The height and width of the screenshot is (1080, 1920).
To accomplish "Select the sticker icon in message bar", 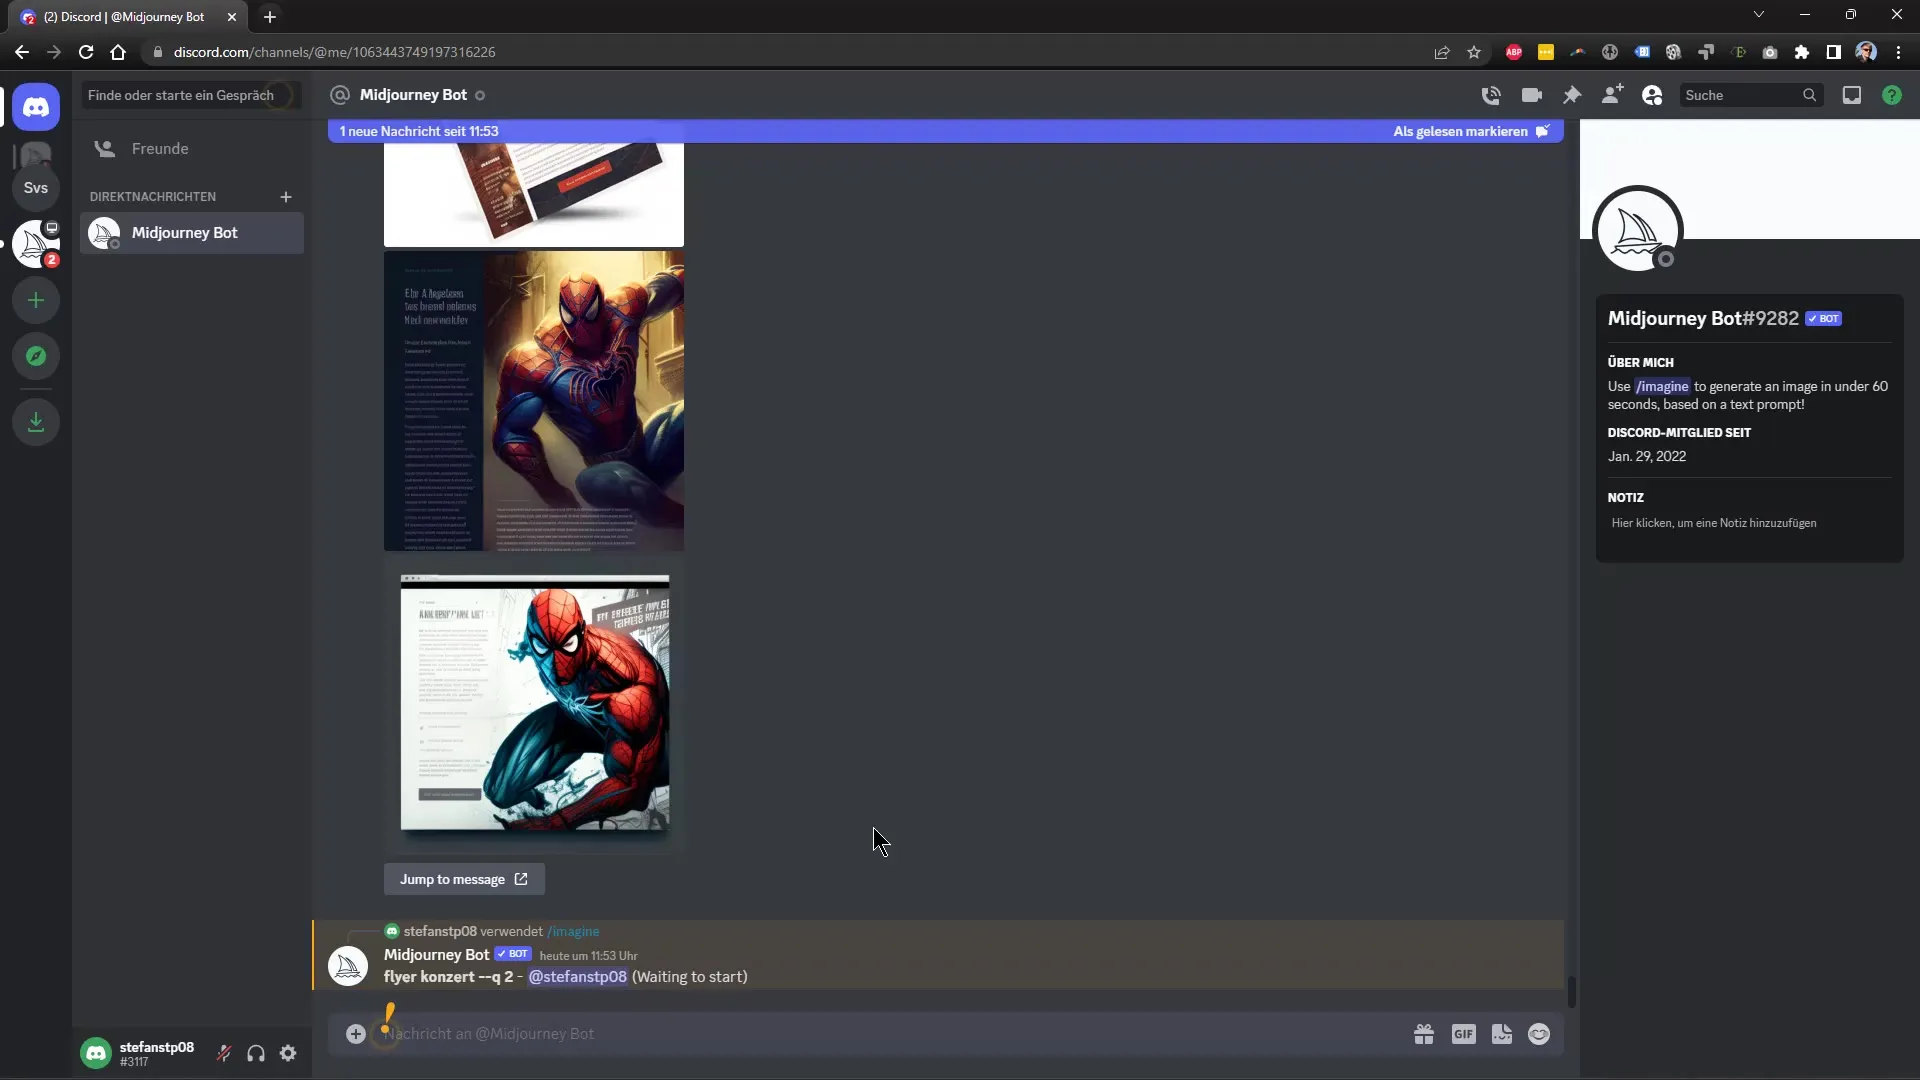I will (1502, 1034).
